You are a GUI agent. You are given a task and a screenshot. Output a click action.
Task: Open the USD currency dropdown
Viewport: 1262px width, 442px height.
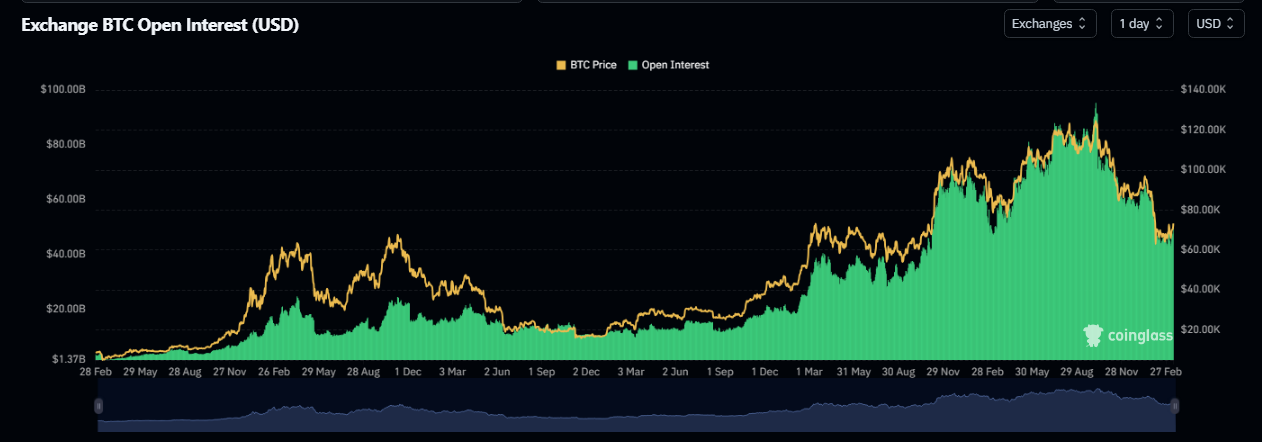pyautogui.click(x=1215, y=23)
